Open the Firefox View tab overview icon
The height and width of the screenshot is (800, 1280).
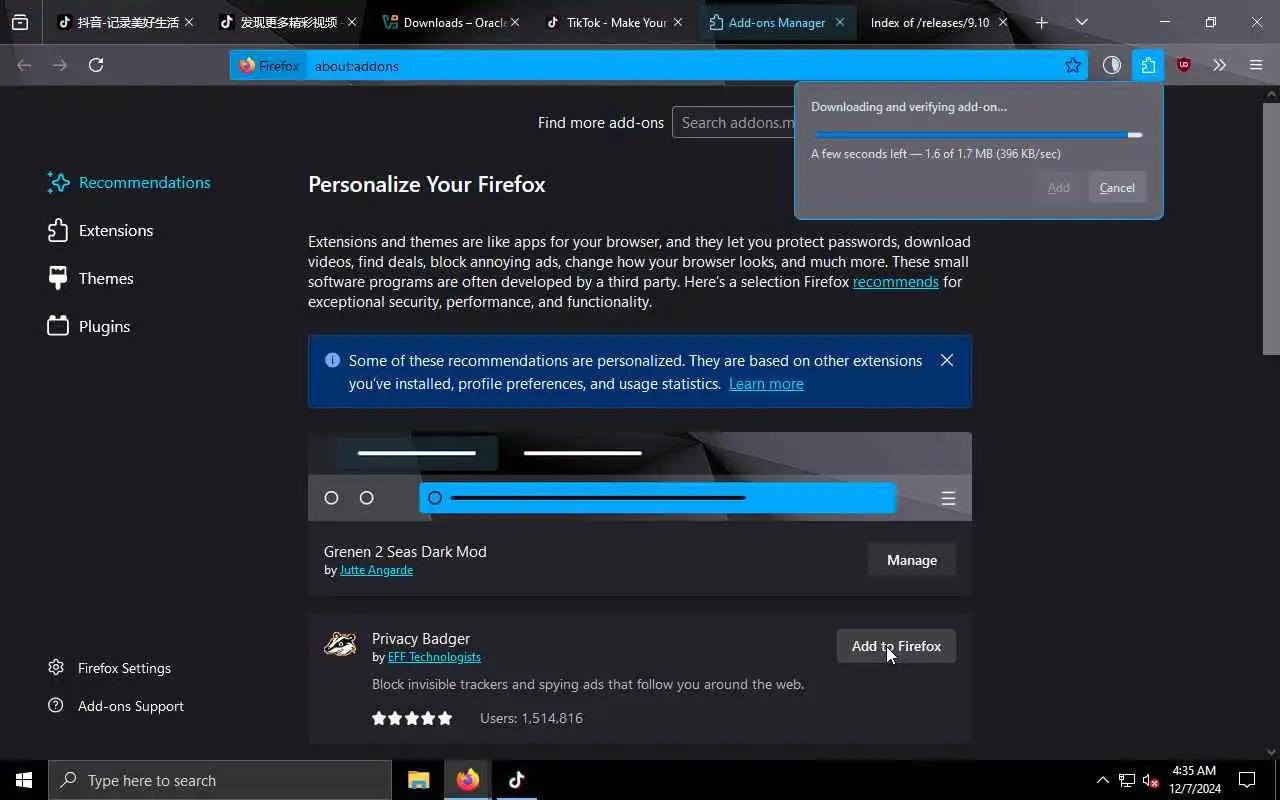(x=20, y=22)
